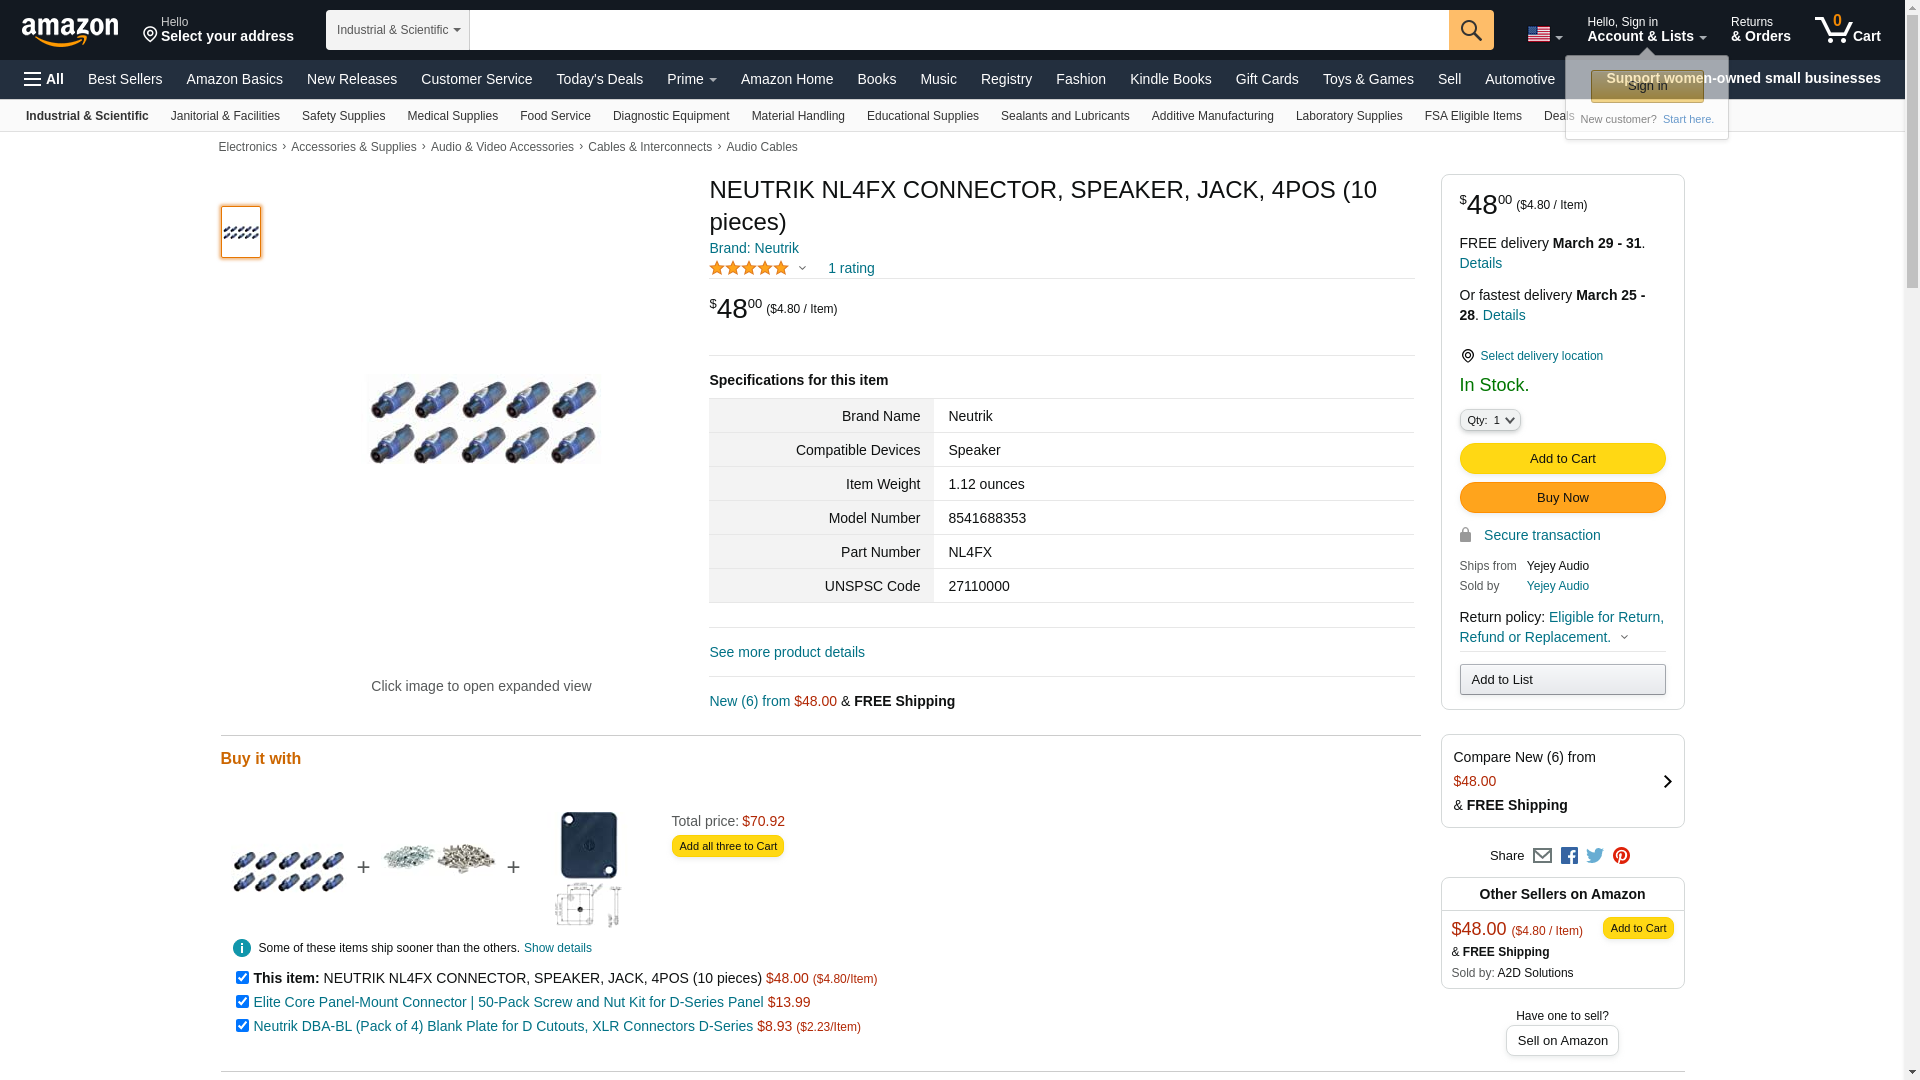Click into the search input field
1920x1080 pixels.
(958, 30)
